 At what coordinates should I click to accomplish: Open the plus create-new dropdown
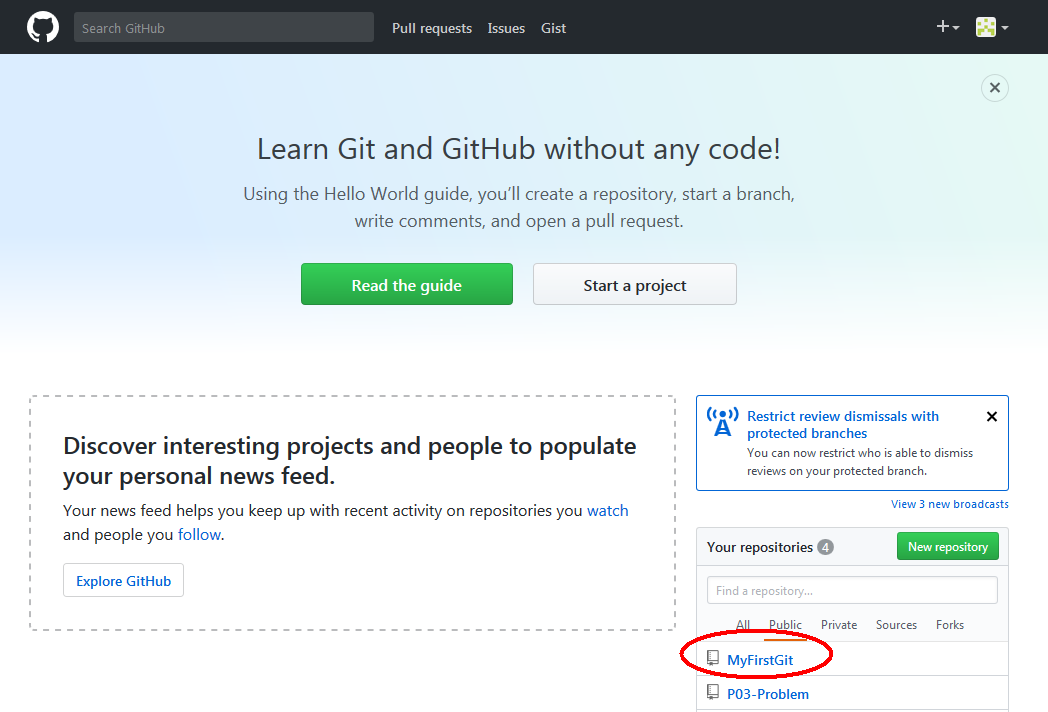[947, 27]
